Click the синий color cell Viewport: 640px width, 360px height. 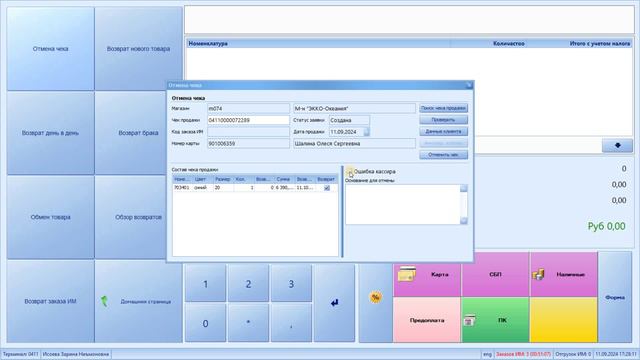pyautogui.click(x=200, y=188)
